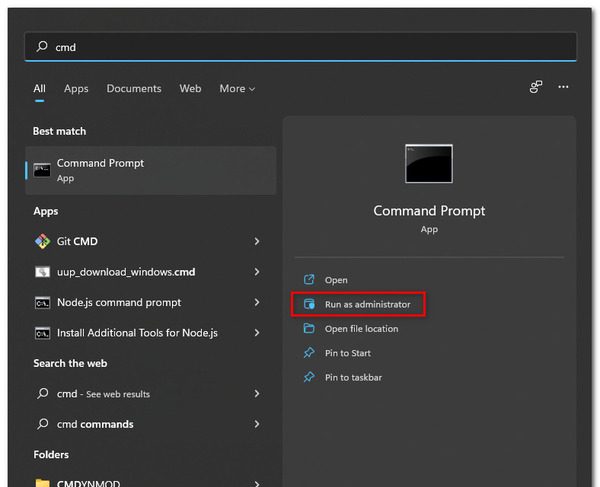Viewport: 600px width, 487px height.
Task: Switch to the Web tab
Action: tap(190, 88)
